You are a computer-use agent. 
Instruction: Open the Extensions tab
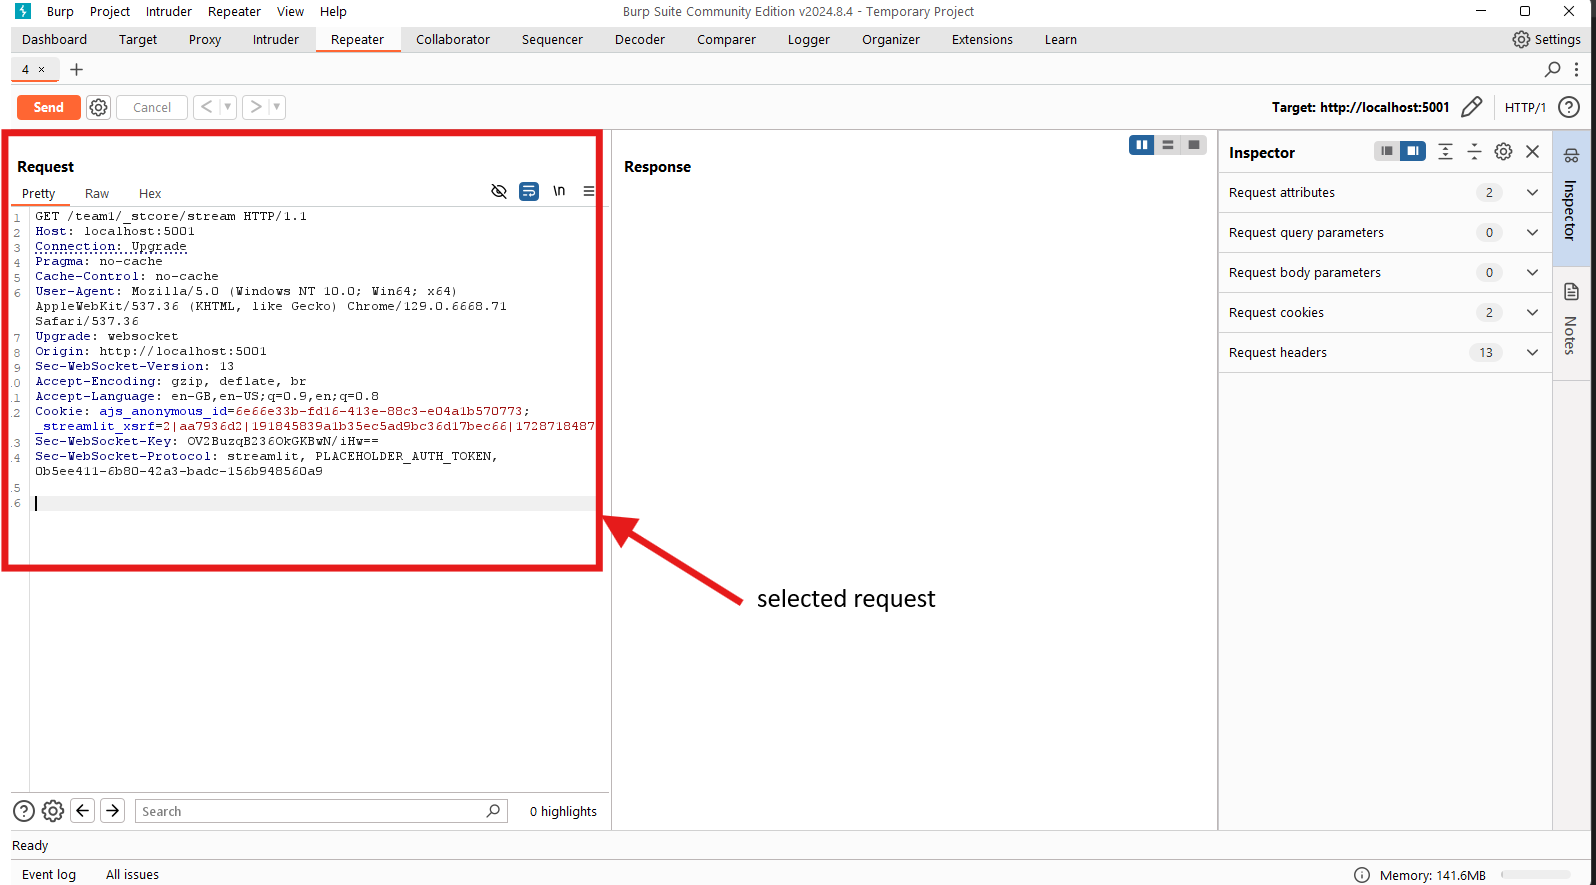pos(982,40)
